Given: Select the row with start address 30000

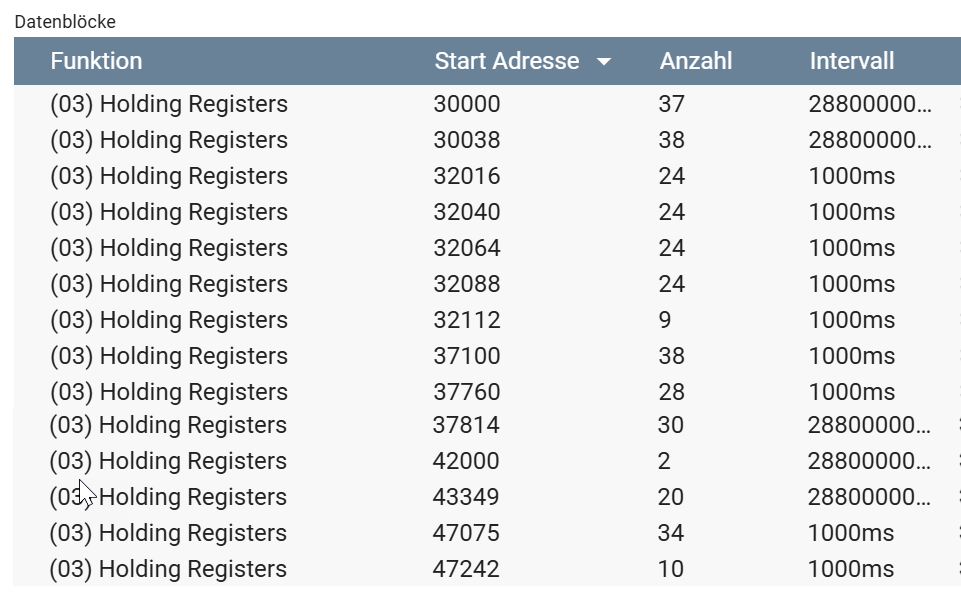Looking at the screenshot, I should coord(466,104).
